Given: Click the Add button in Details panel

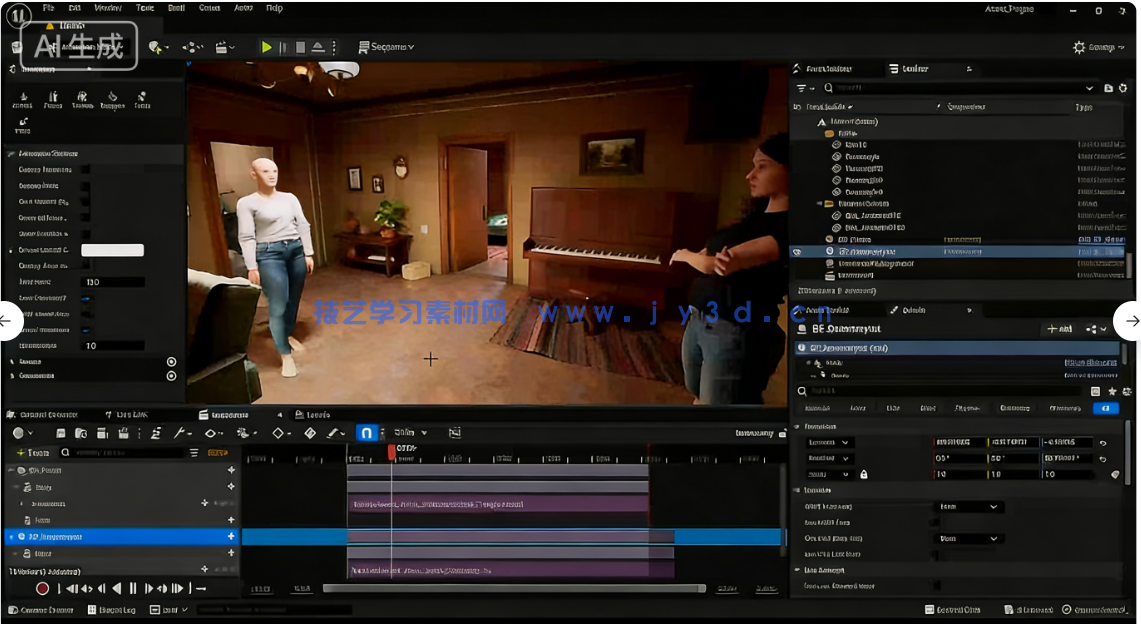Looking at the screenshot, I should tap(1058, 329).
